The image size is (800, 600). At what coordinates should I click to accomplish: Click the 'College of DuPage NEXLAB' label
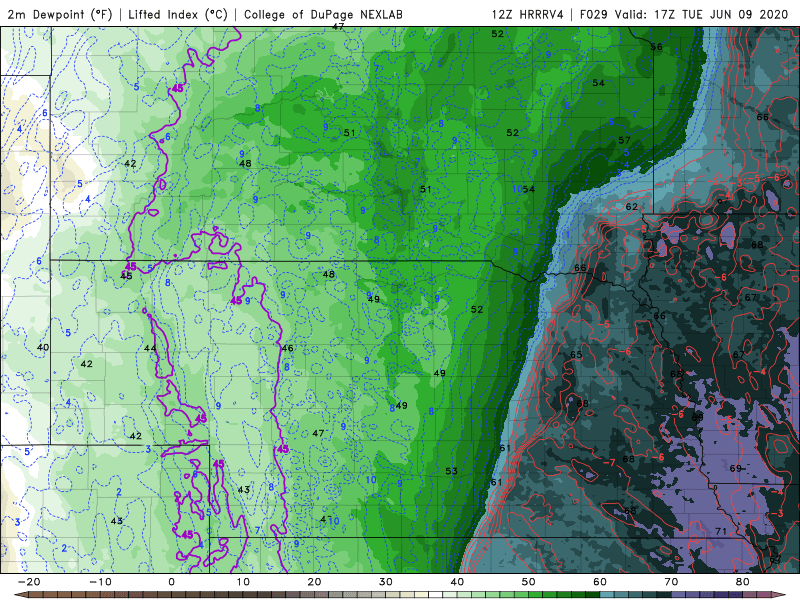(323, 14)
